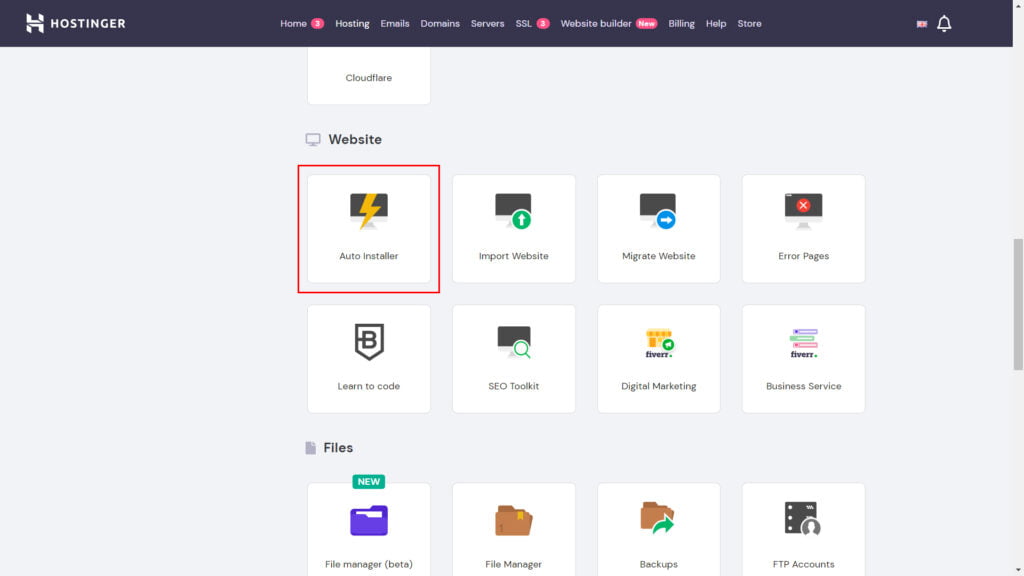Image resolution: width=1024 pixels, height=576 pixels.
Task: Select the Error Pages monitor icon
Action: coord(803,210)
